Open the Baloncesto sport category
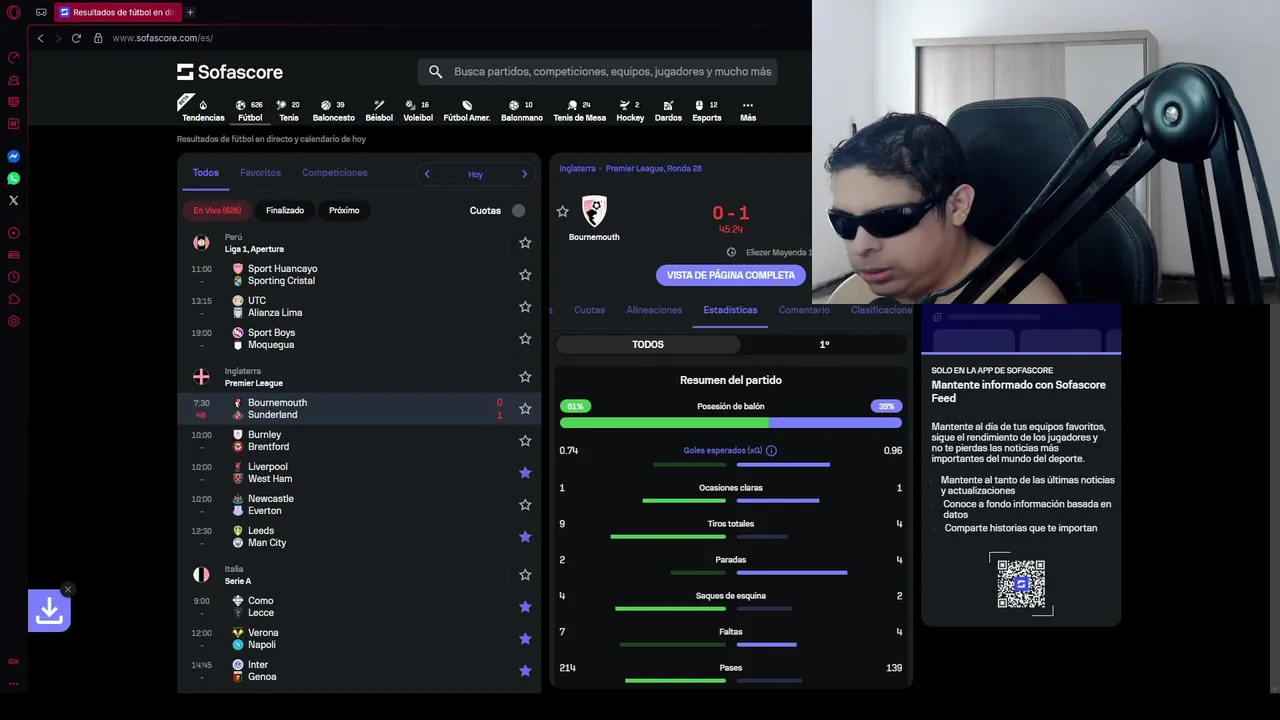The width and height of the screenshot is (1280, 720). (333, 110)
